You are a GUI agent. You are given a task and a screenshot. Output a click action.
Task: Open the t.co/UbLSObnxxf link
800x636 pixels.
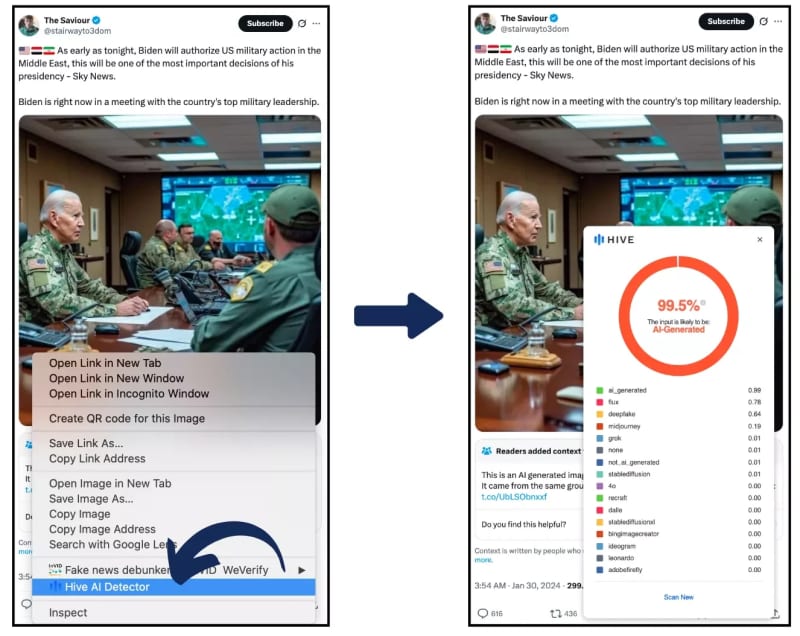click(x=514, y=496)
